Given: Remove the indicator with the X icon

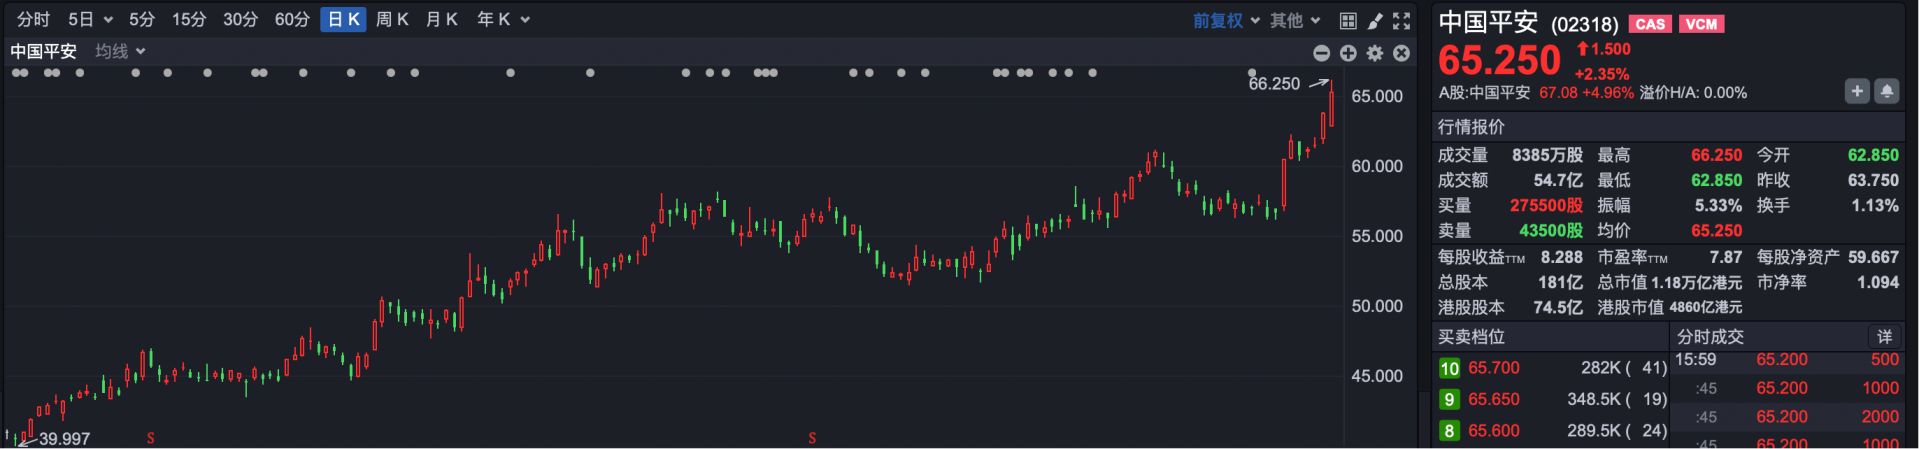Looking at the screenshot, I should click(x=1402, y=53).
